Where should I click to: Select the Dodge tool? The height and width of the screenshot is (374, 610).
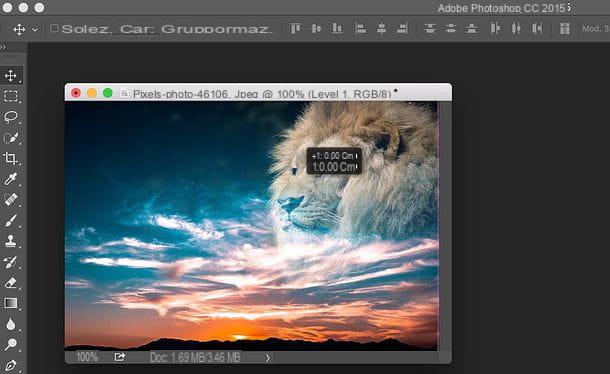point(11,344)
